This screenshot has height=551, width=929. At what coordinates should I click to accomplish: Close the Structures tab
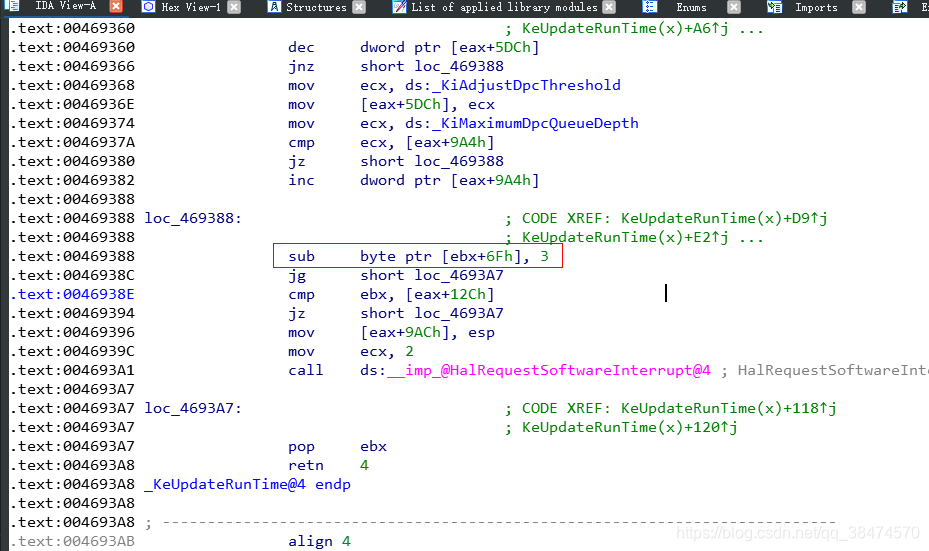coord(359,7)
